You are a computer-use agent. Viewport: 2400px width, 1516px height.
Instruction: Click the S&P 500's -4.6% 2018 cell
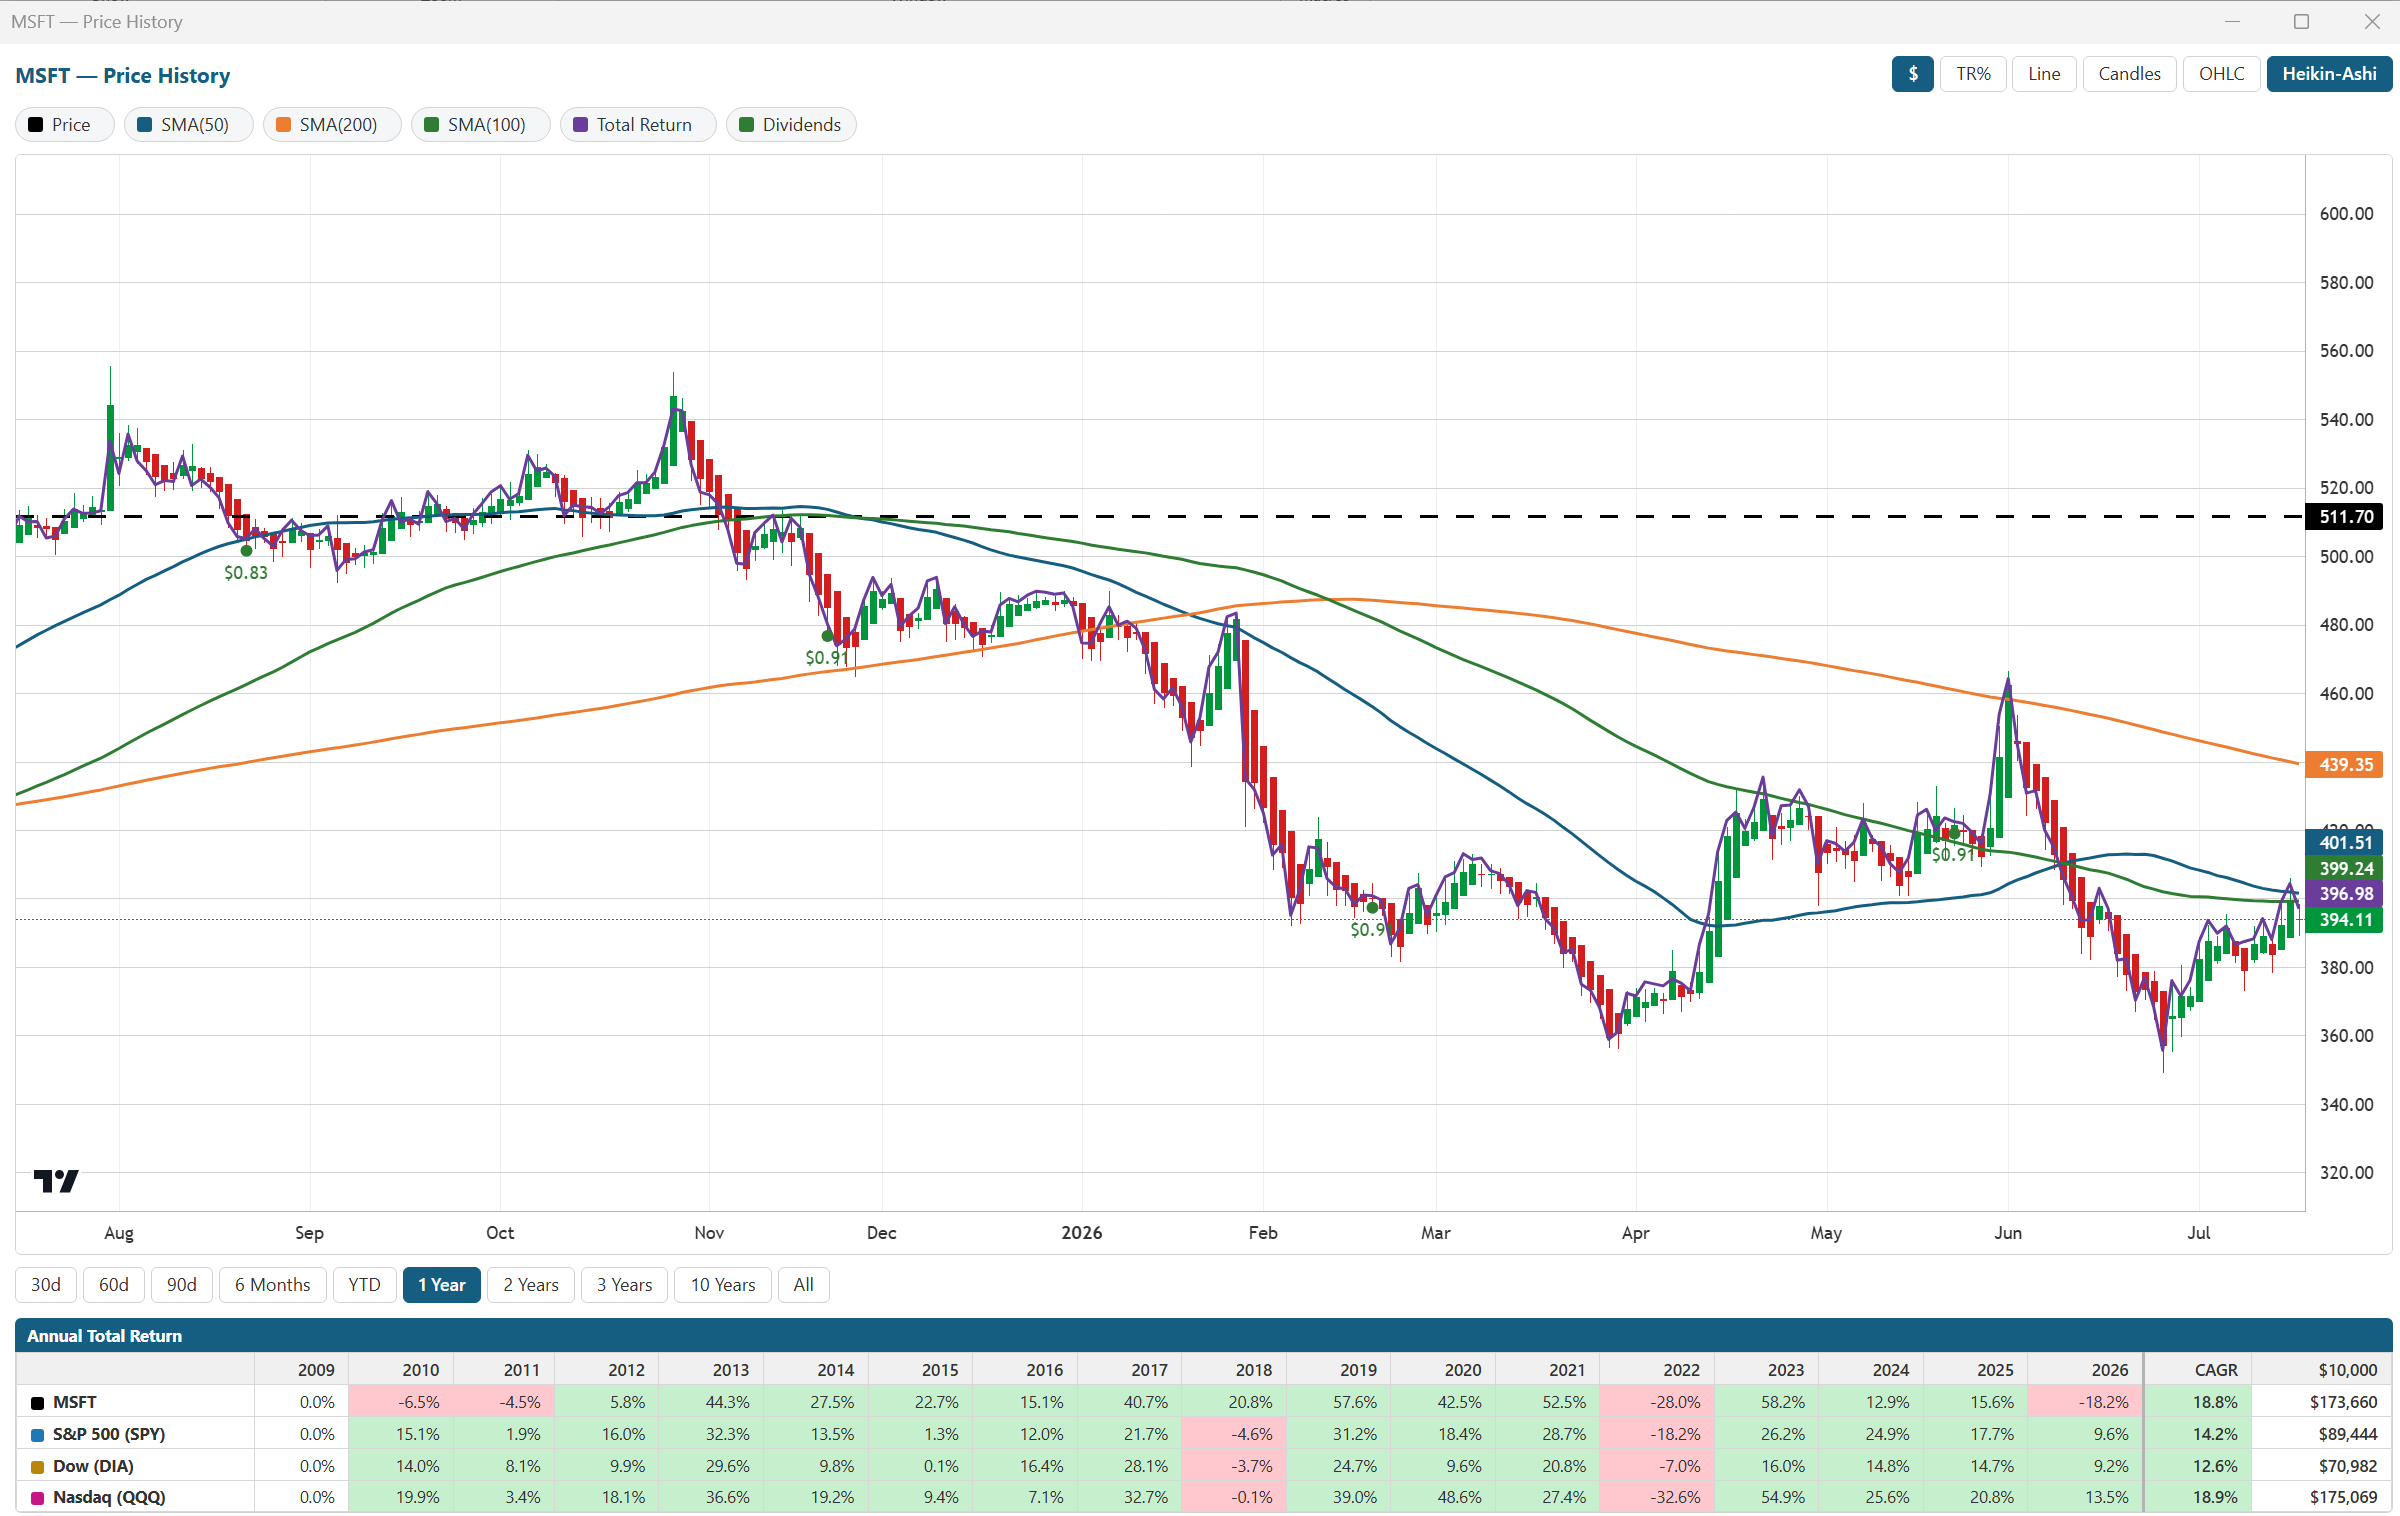click(1233, 1434)
